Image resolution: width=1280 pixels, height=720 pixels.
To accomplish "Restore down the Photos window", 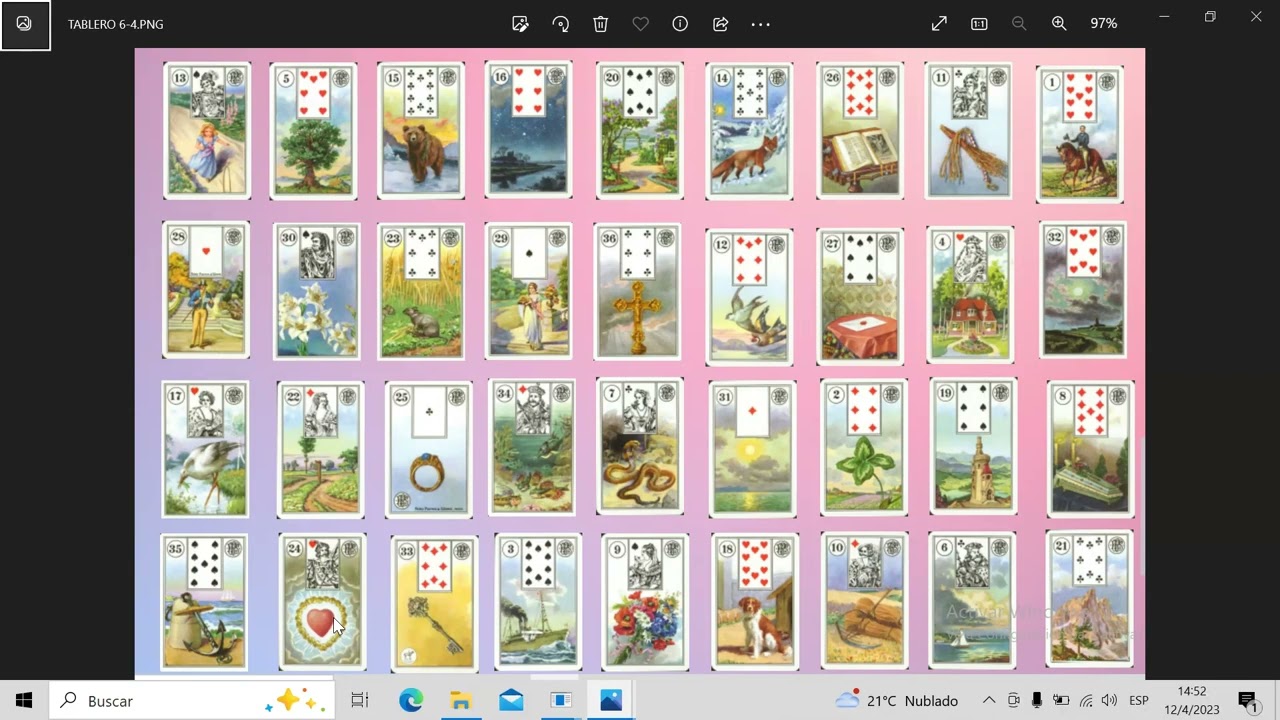I will pyautogui.click(x=1210, y=17).
